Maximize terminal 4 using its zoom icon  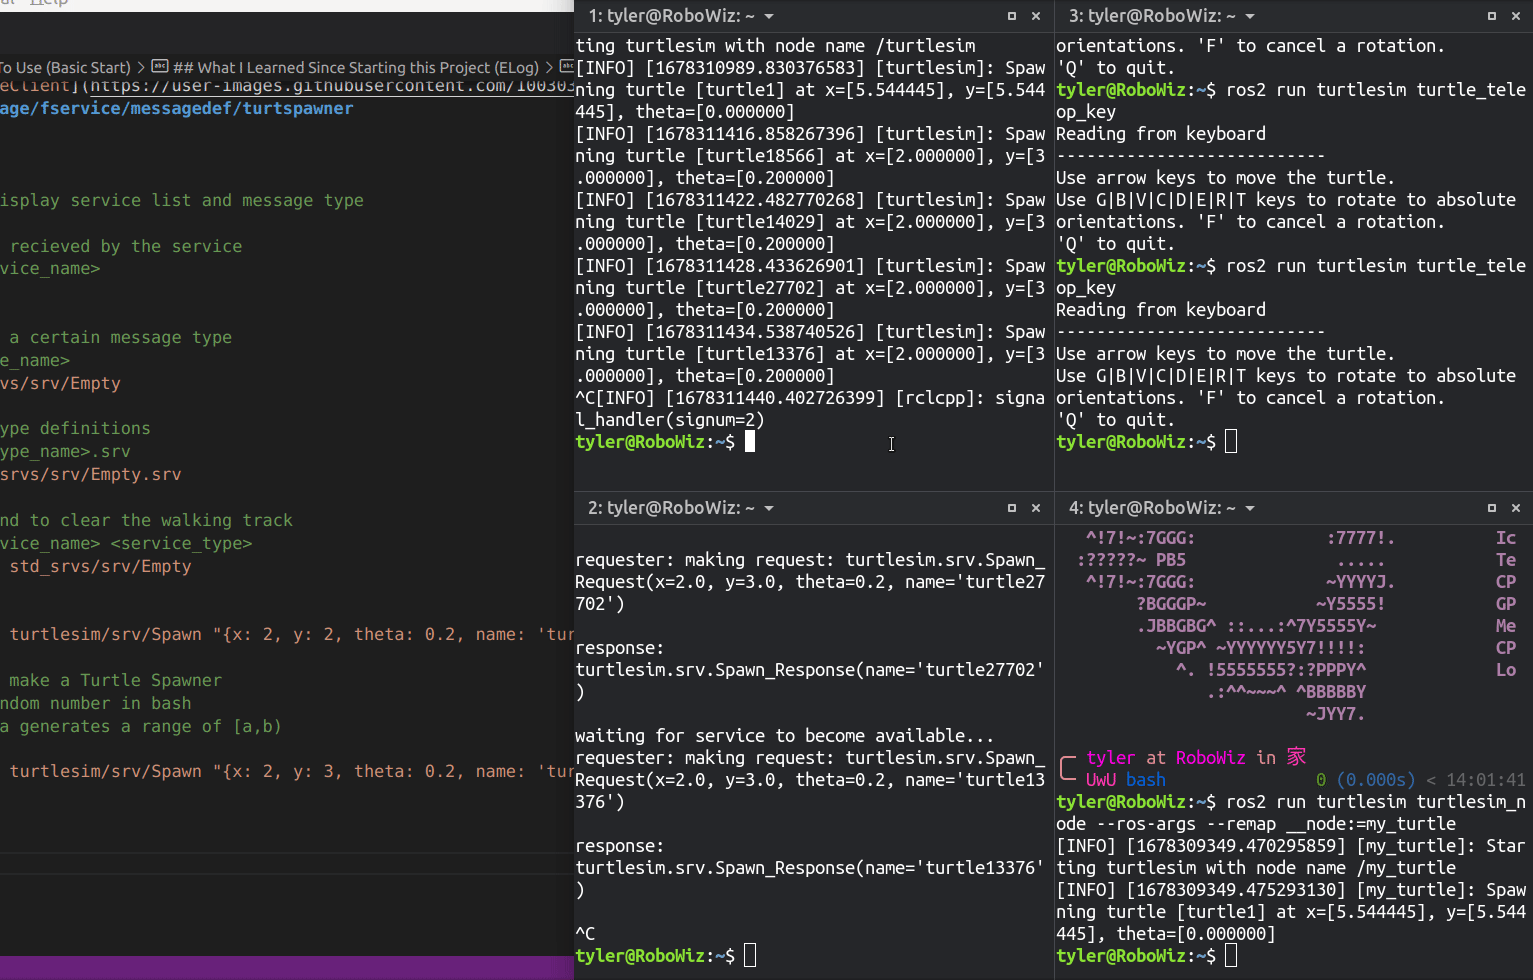(1491, 507)
